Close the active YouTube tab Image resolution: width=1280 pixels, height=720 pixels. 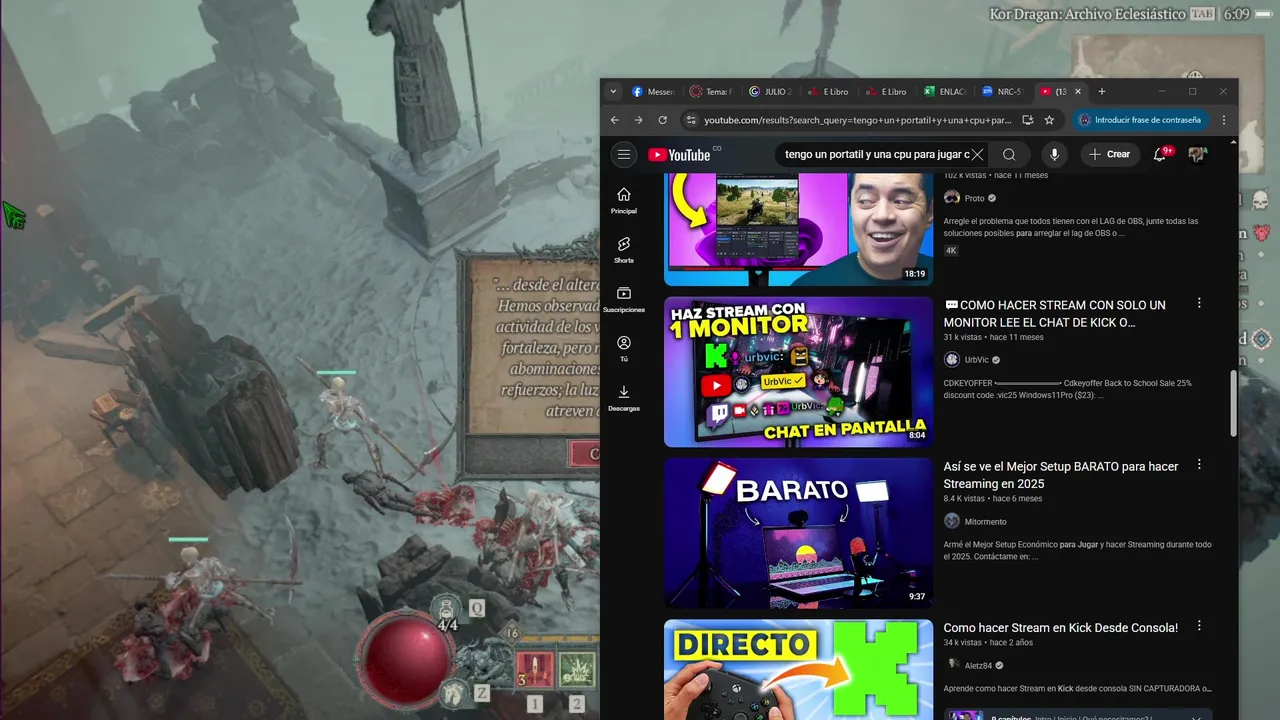(x=1078, y=91)
